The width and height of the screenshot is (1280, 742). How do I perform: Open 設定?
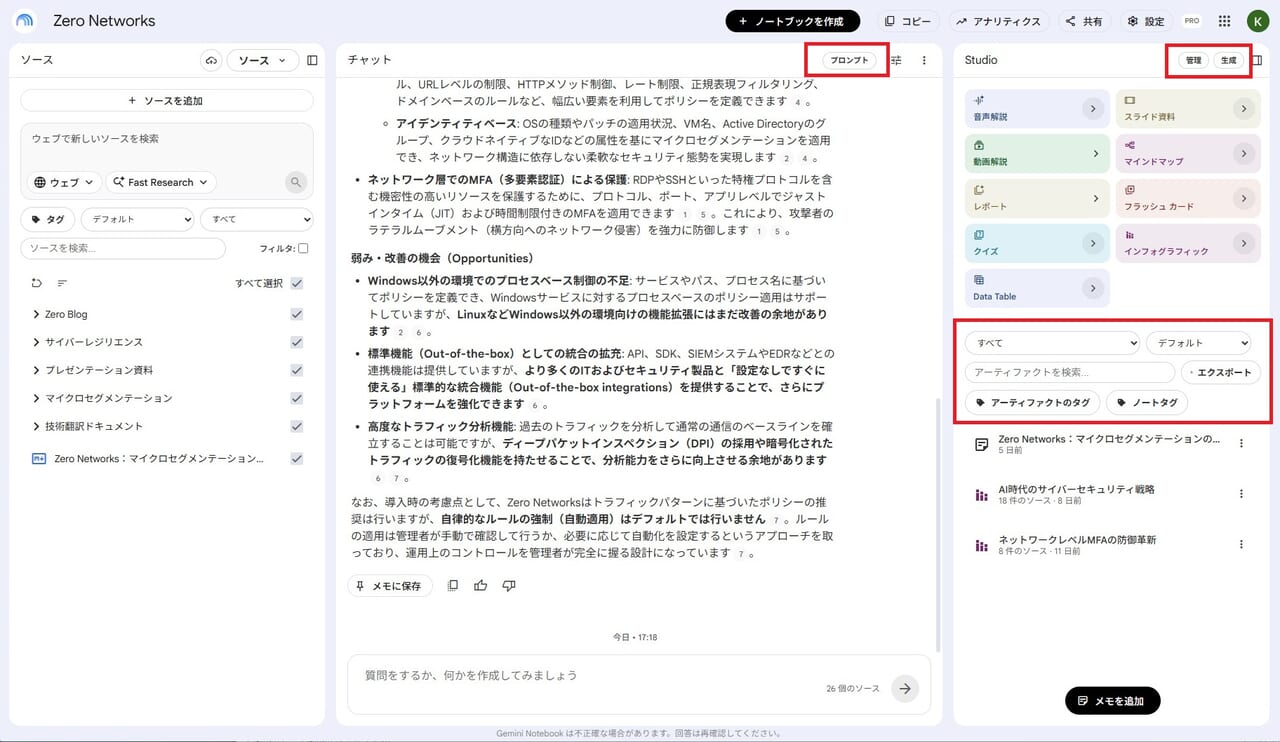point(1146,21)
